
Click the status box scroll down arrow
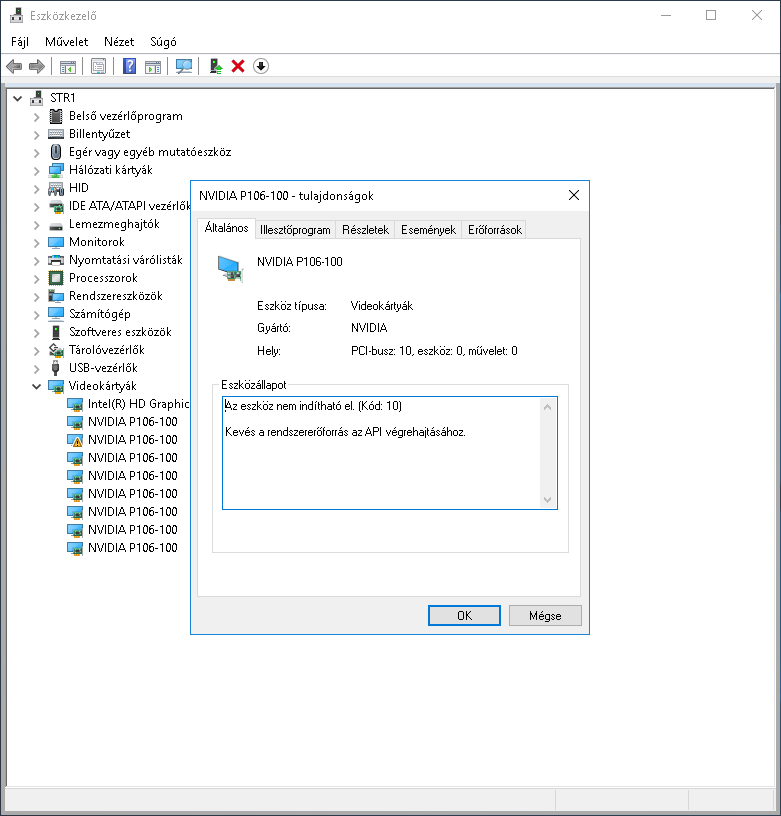point(547,500)
